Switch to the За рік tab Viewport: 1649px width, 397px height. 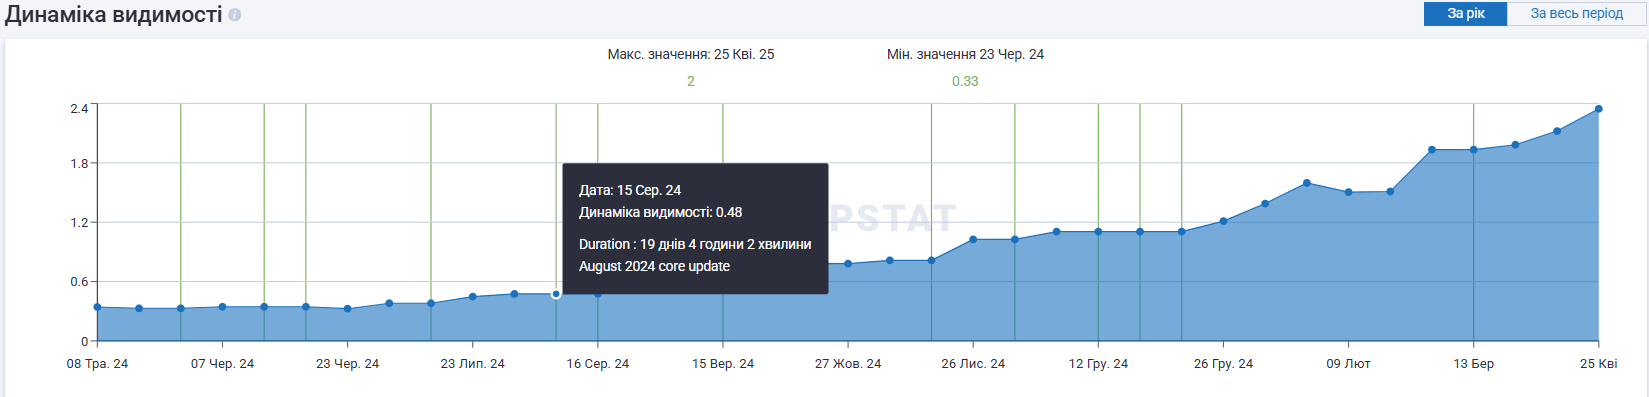click(1465, 14)
